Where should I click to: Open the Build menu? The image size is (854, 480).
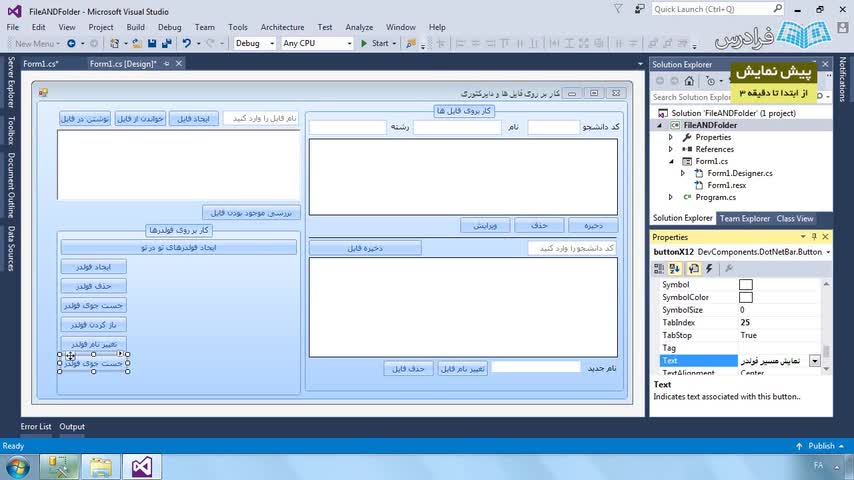coord(136,27)
